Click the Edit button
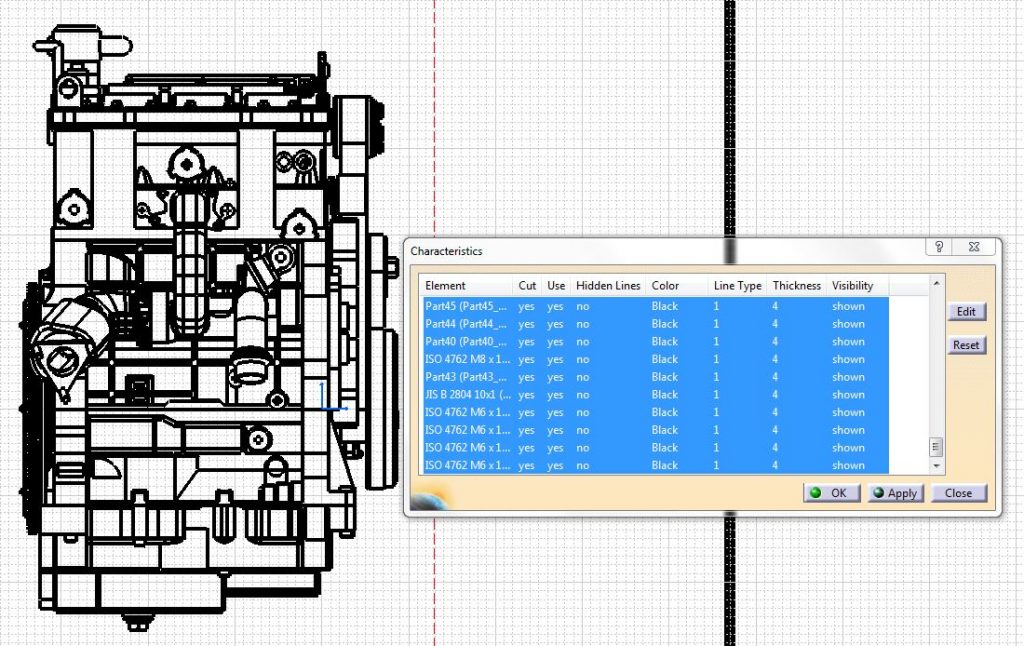The width and height of the screenshot is (1024, 646). tap(965, 311)
